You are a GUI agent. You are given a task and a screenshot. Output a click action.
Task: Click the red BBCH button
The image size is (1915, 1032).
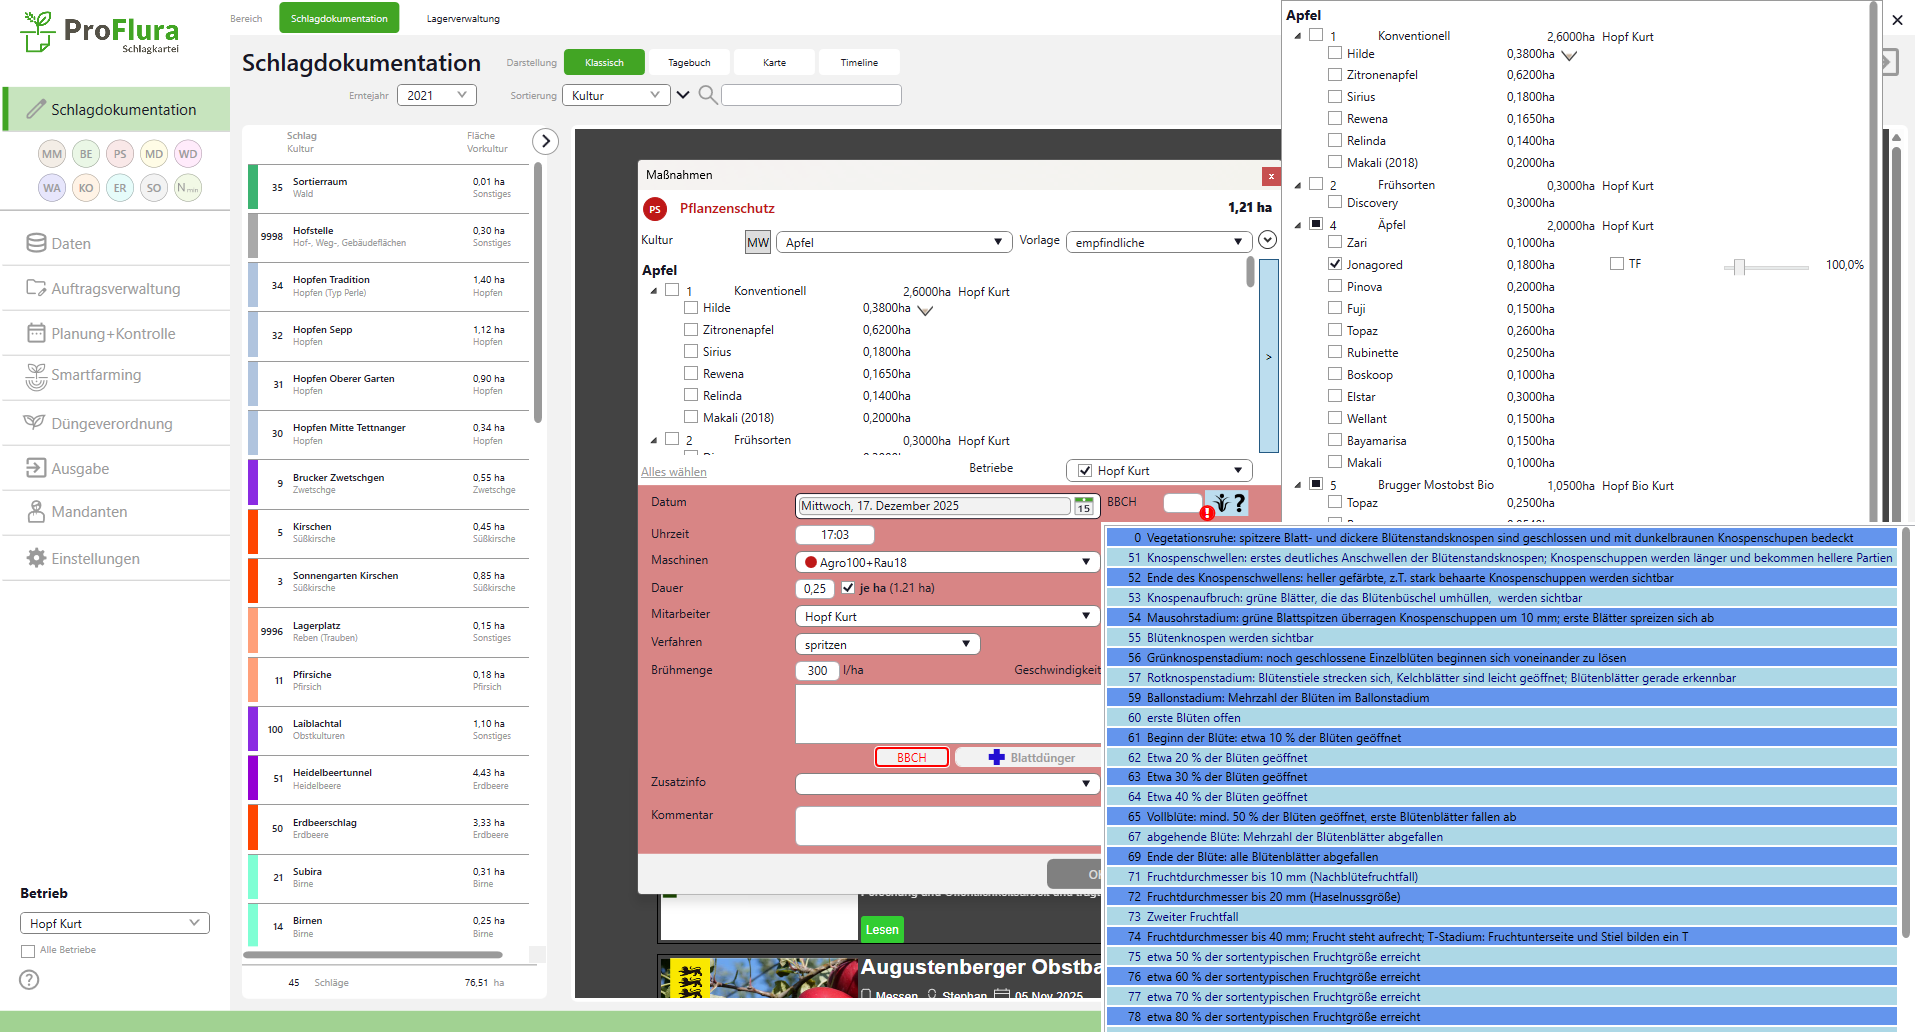[x=911, y=758]
